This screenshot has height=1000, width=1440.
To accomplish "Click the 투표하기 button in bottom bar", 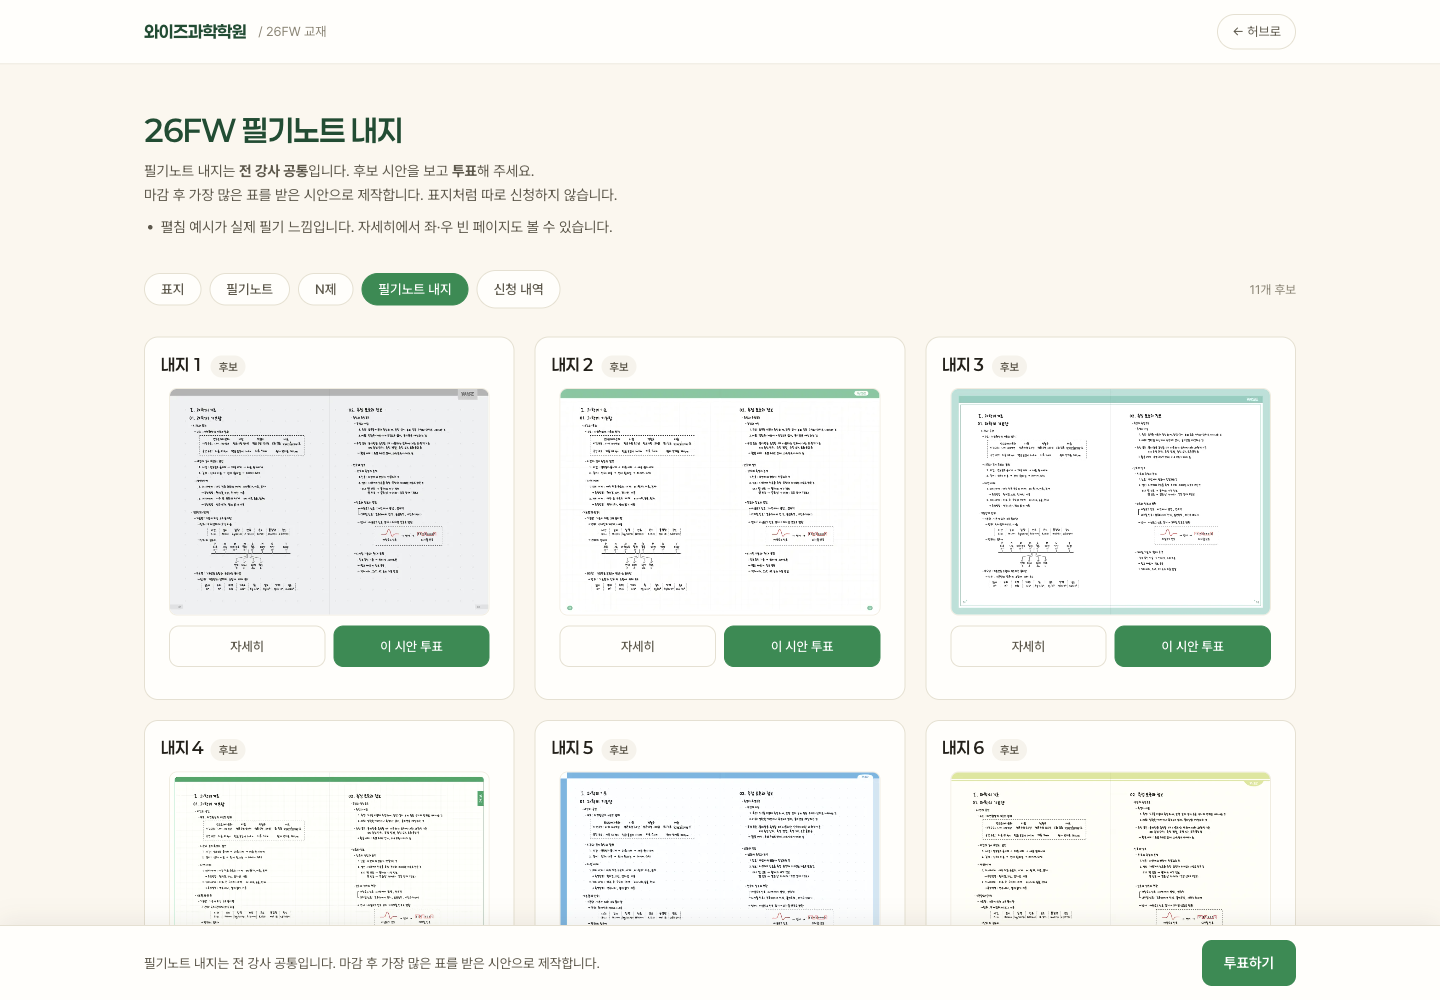I will [x=1248, y=963].
